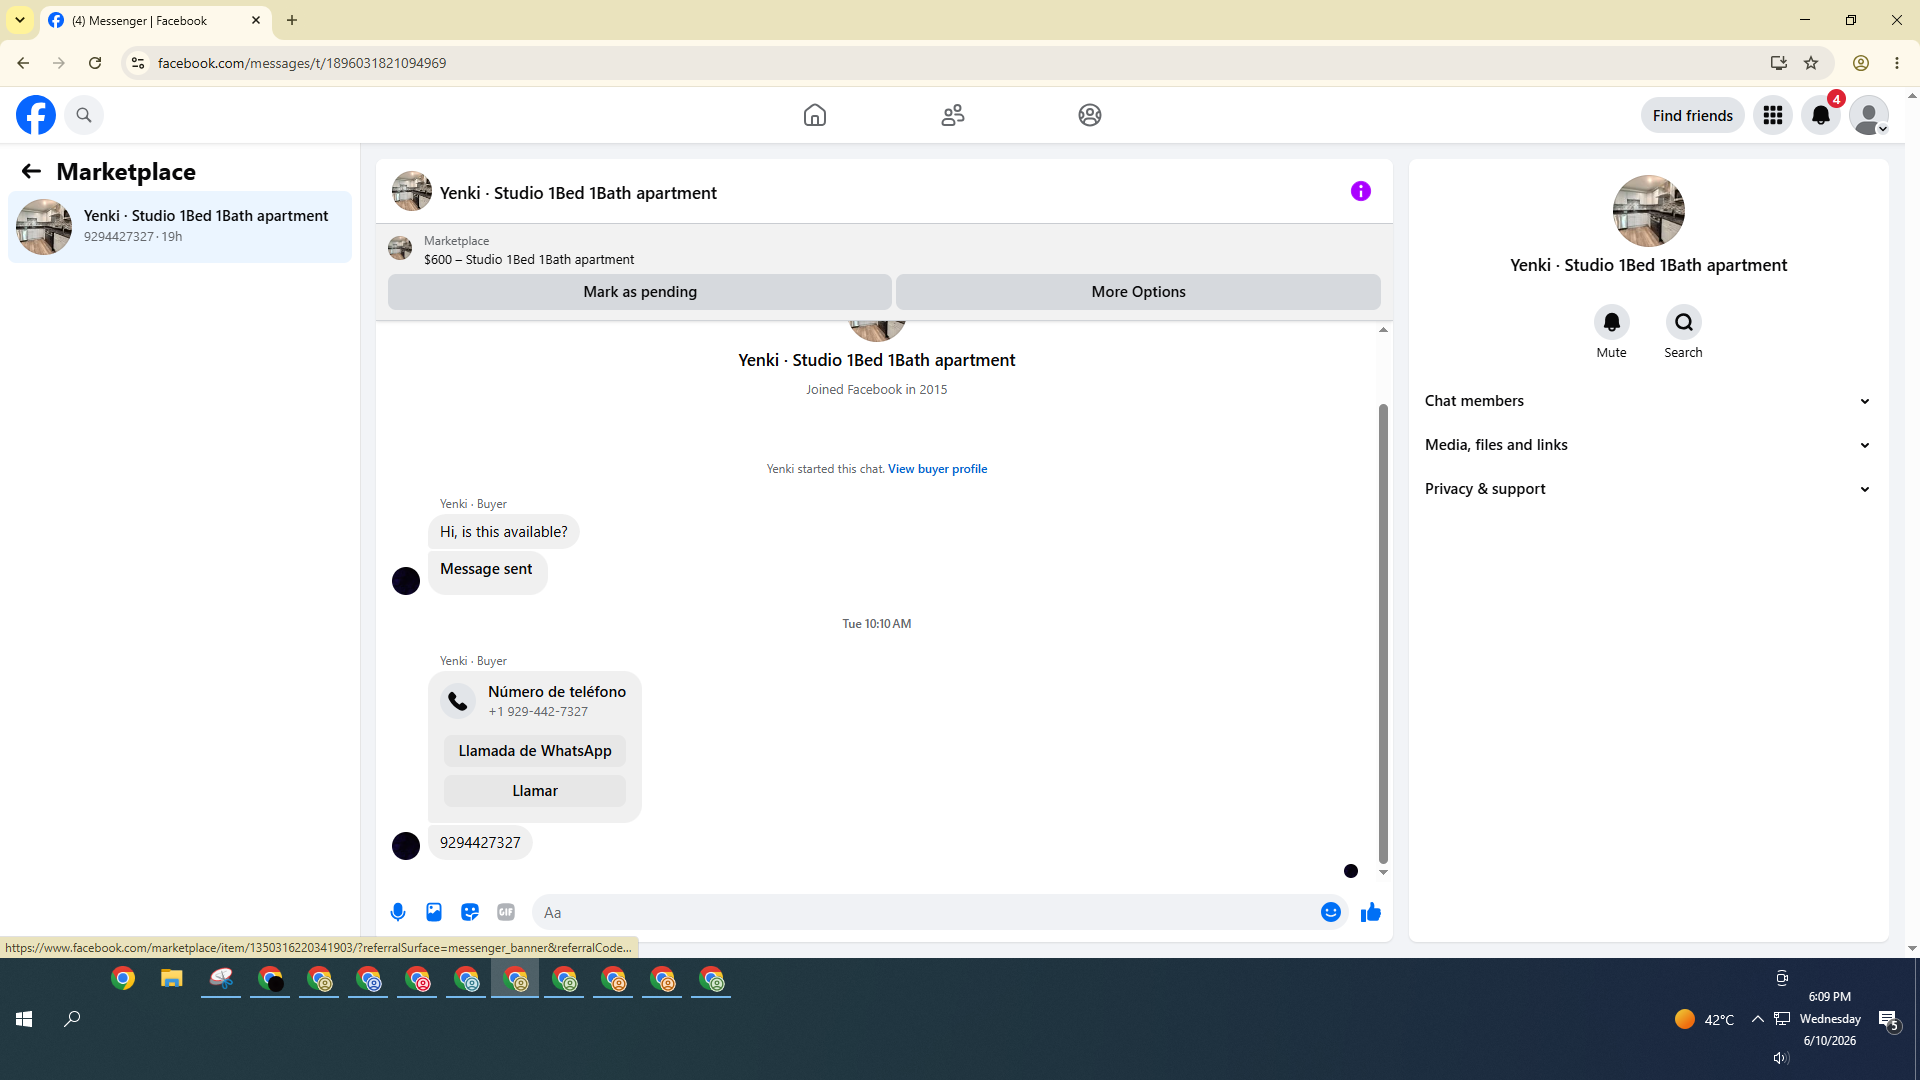The height and width of the screenshot is (1080, 1920).
Task: Open the notifications bell with badge
Action: (1821, 115)
